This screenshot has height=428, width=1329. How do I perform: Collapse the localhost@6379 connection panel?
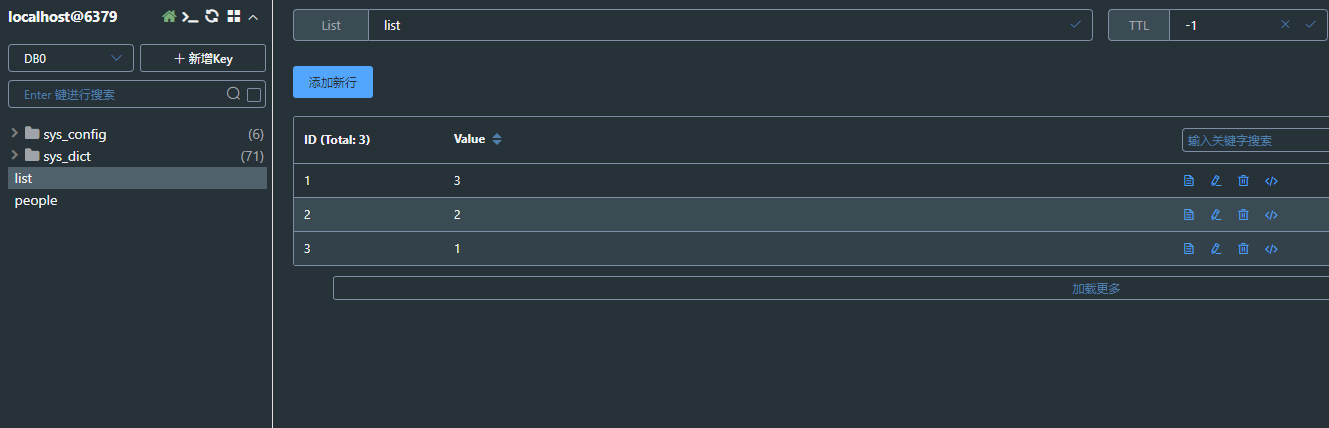pyautogui.click(x=253, y=17)
